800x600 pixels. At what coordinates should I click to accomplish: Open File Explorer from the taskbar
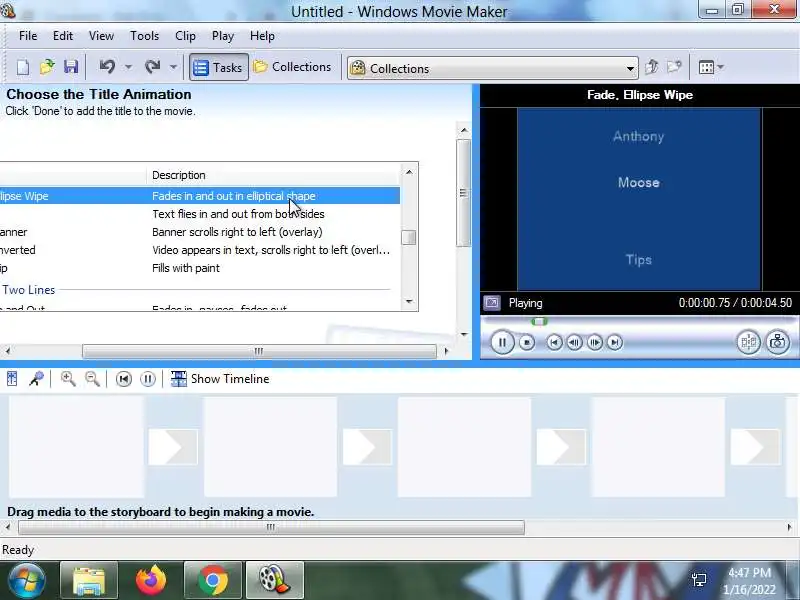pyautogui.click(x=89, y=580)
